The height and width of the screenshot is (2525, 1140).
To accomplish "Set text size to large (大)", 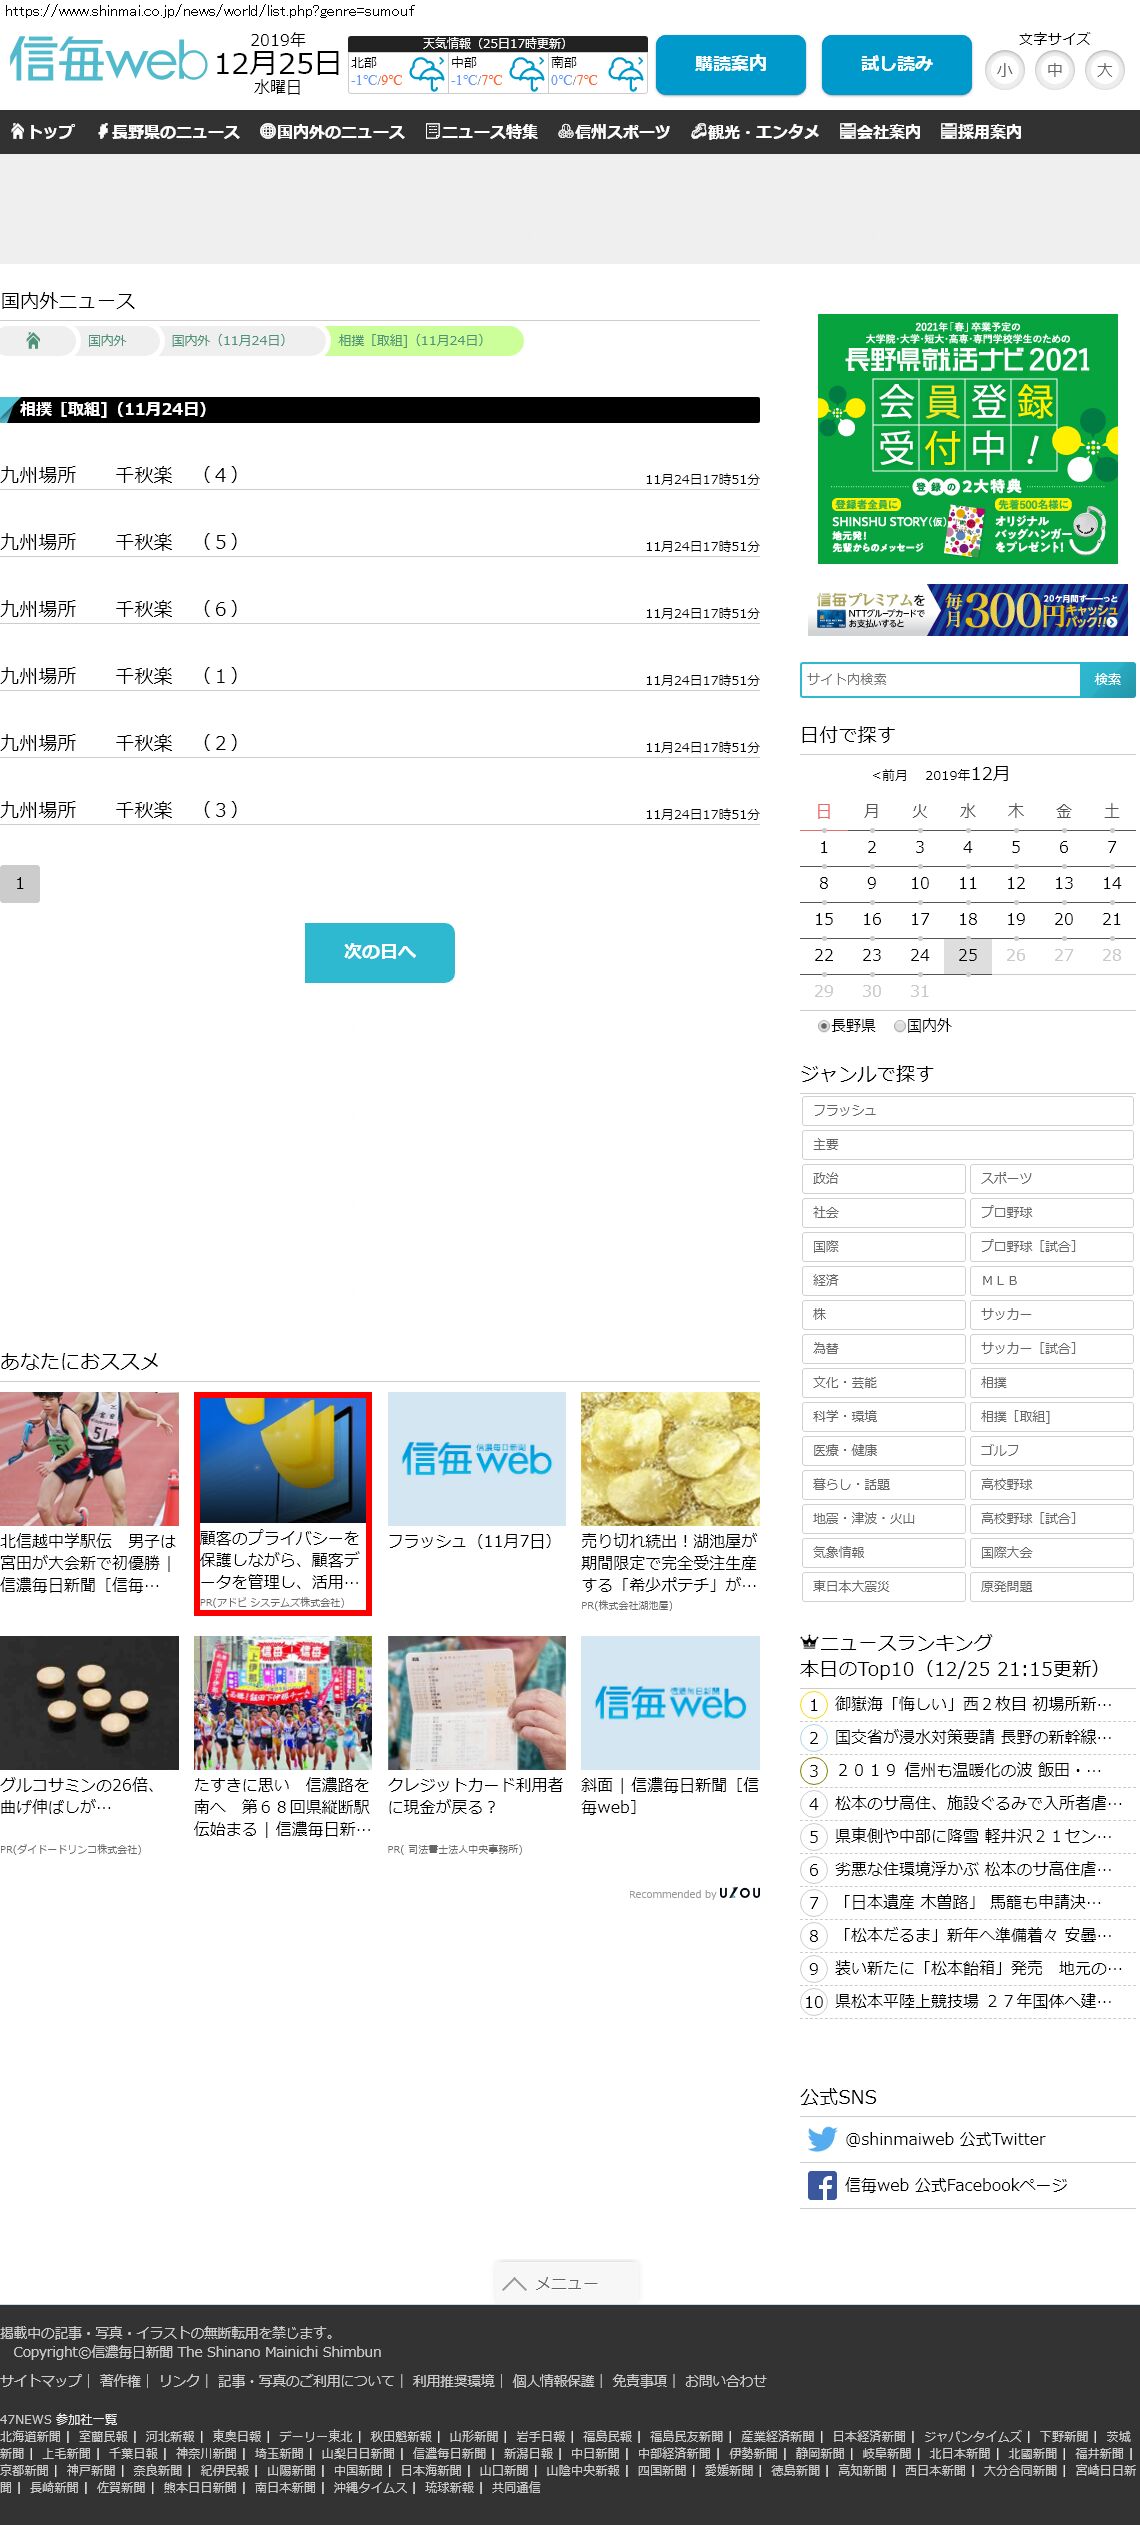I will [x=1104, y=70].
